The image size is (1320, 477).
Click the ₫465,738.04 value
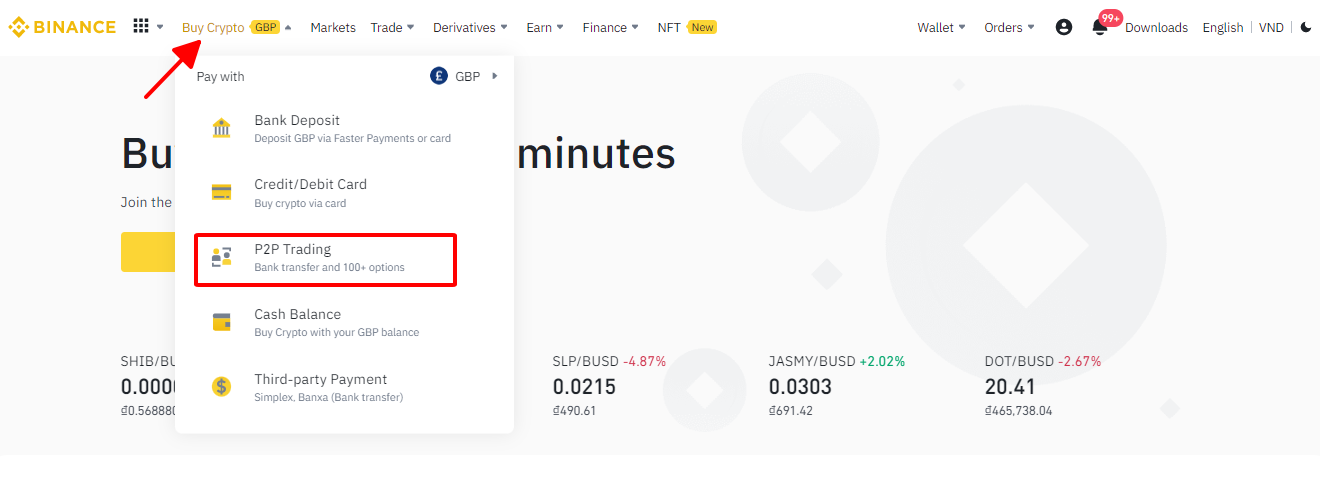[x=1018, y=411]
